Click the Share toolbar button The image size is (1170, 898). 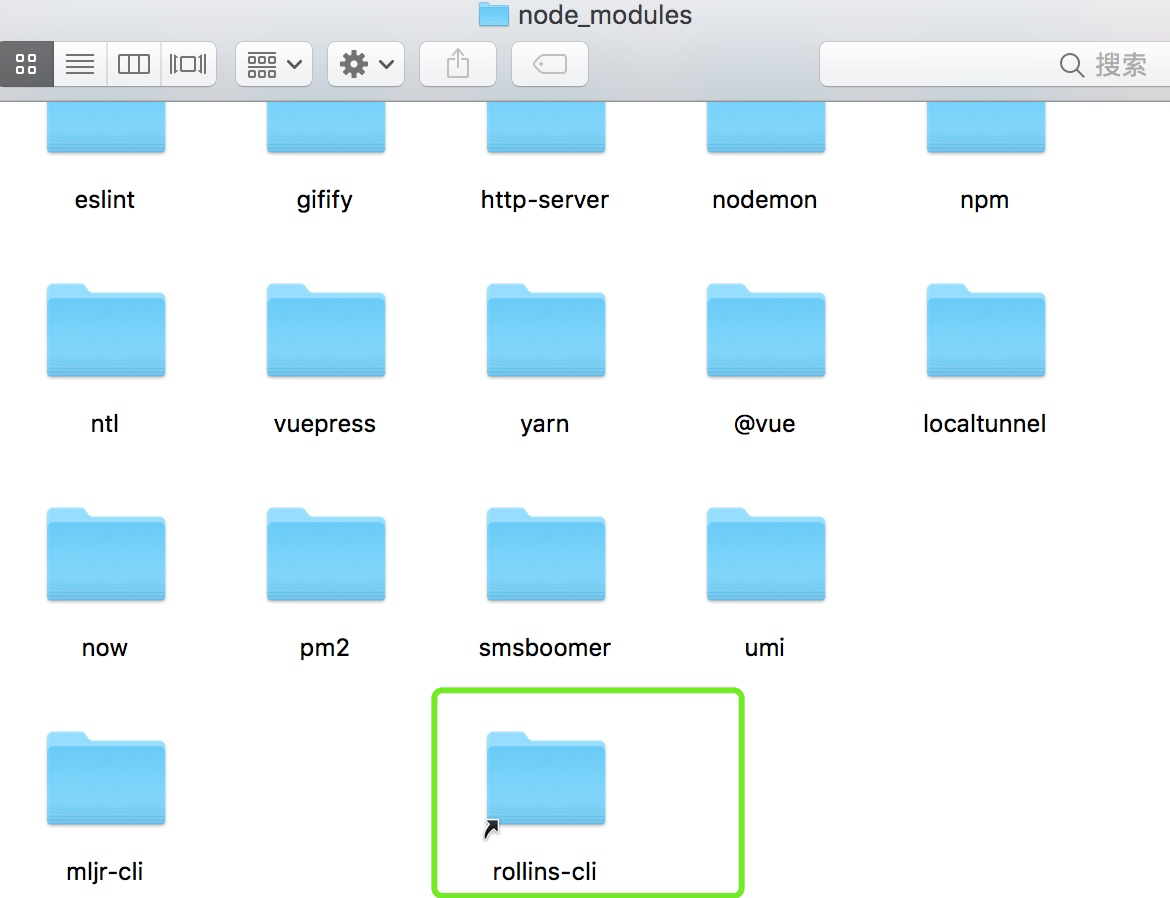pos(458,64)
